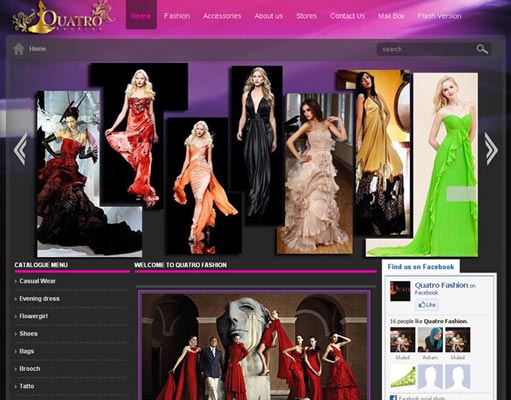Advance slideshow with right chevron arrow

coord(491,149)
